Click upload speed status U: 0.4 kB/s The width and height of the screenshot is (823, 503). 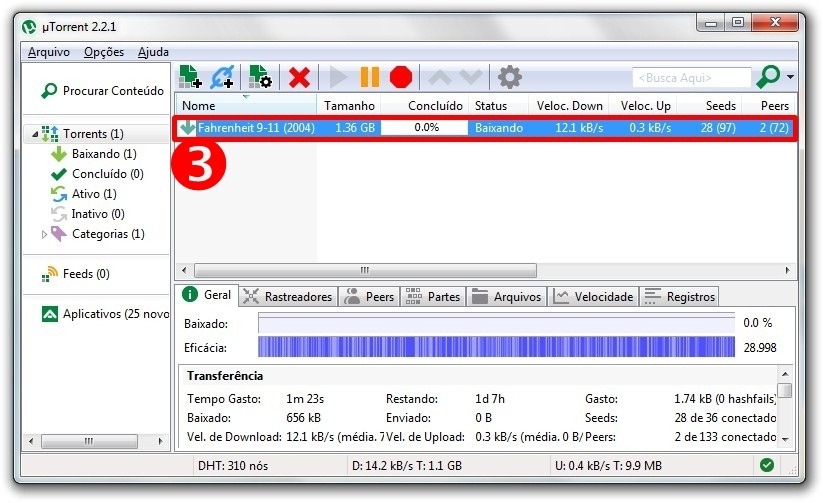click(608, 466)
